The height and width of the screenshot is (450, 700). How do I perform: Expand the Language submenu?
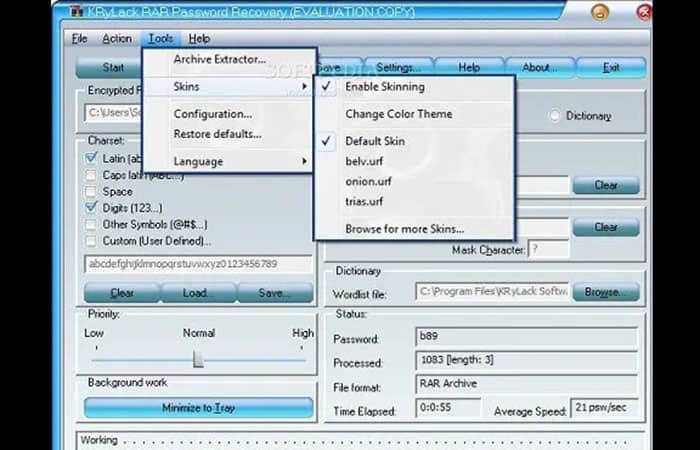(228, 161)
